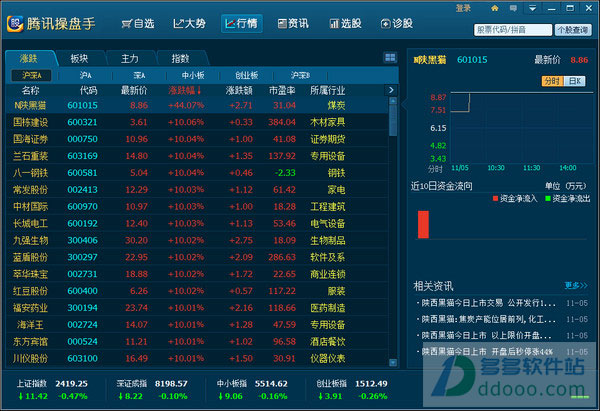Select the 中小板 market filter

(193, 75)
